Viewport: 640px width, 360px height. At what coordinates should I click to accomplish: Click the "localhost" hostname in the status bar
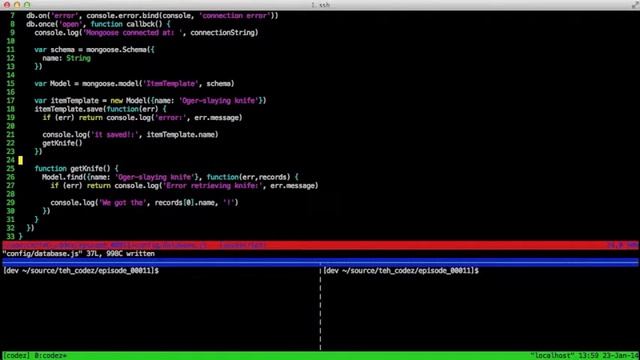tap(552, 356)
